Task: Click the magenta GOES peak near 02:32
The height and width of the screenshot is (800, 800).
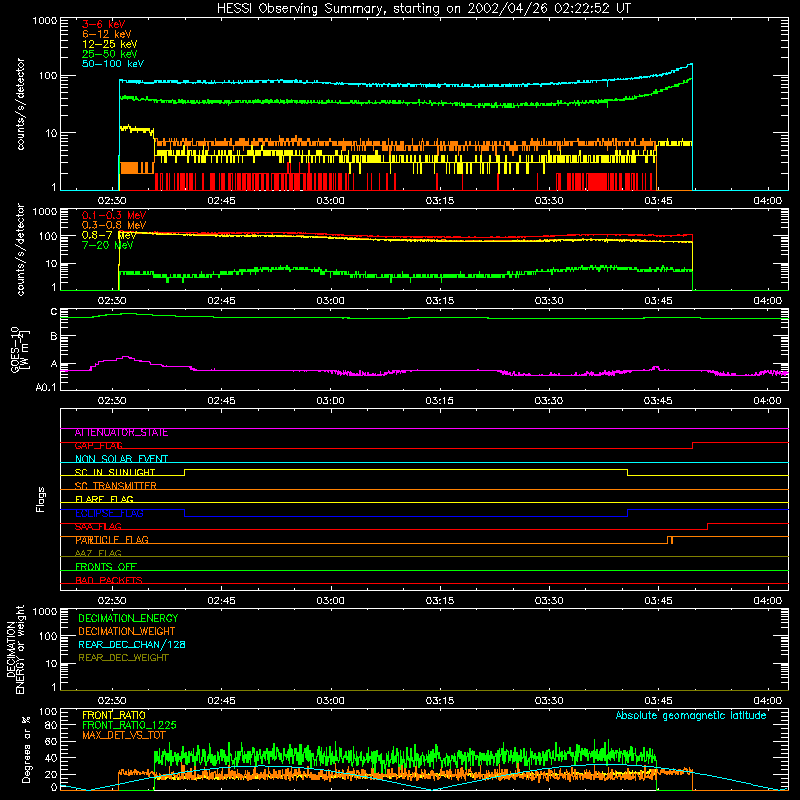Action: point(125,357)
